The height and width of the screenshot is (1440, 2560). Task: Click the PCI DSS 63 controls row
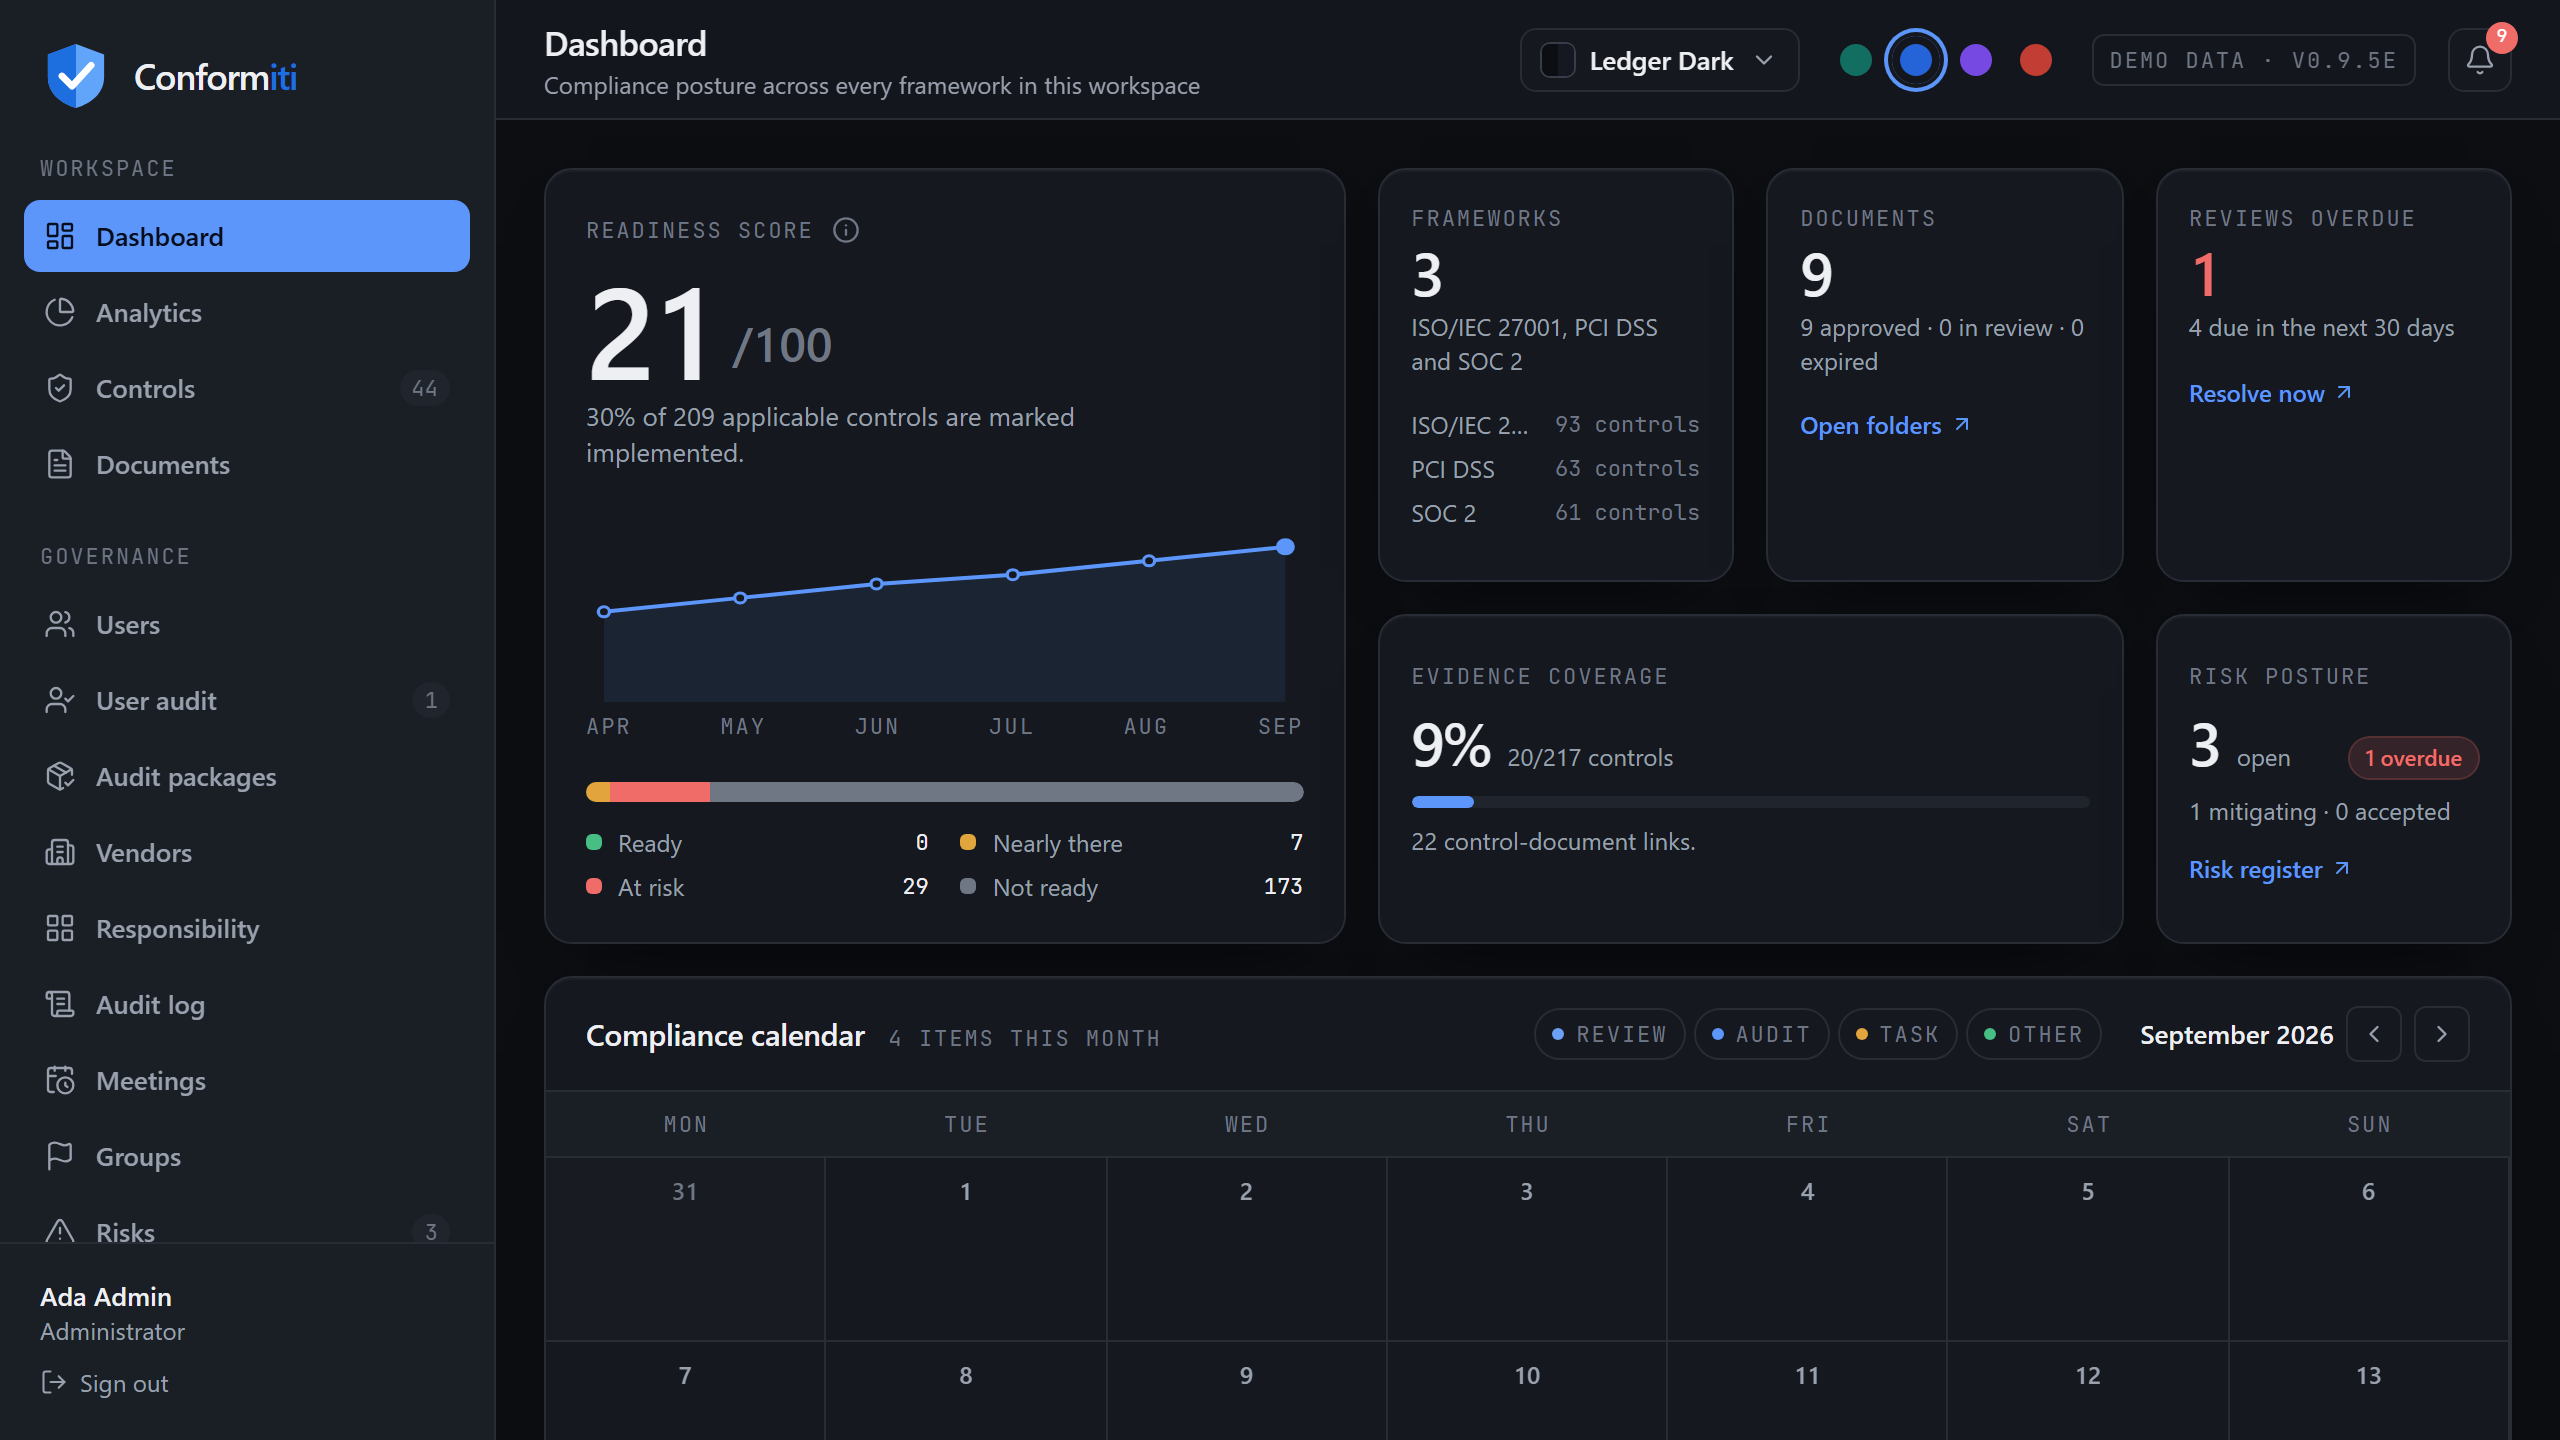1555,468
